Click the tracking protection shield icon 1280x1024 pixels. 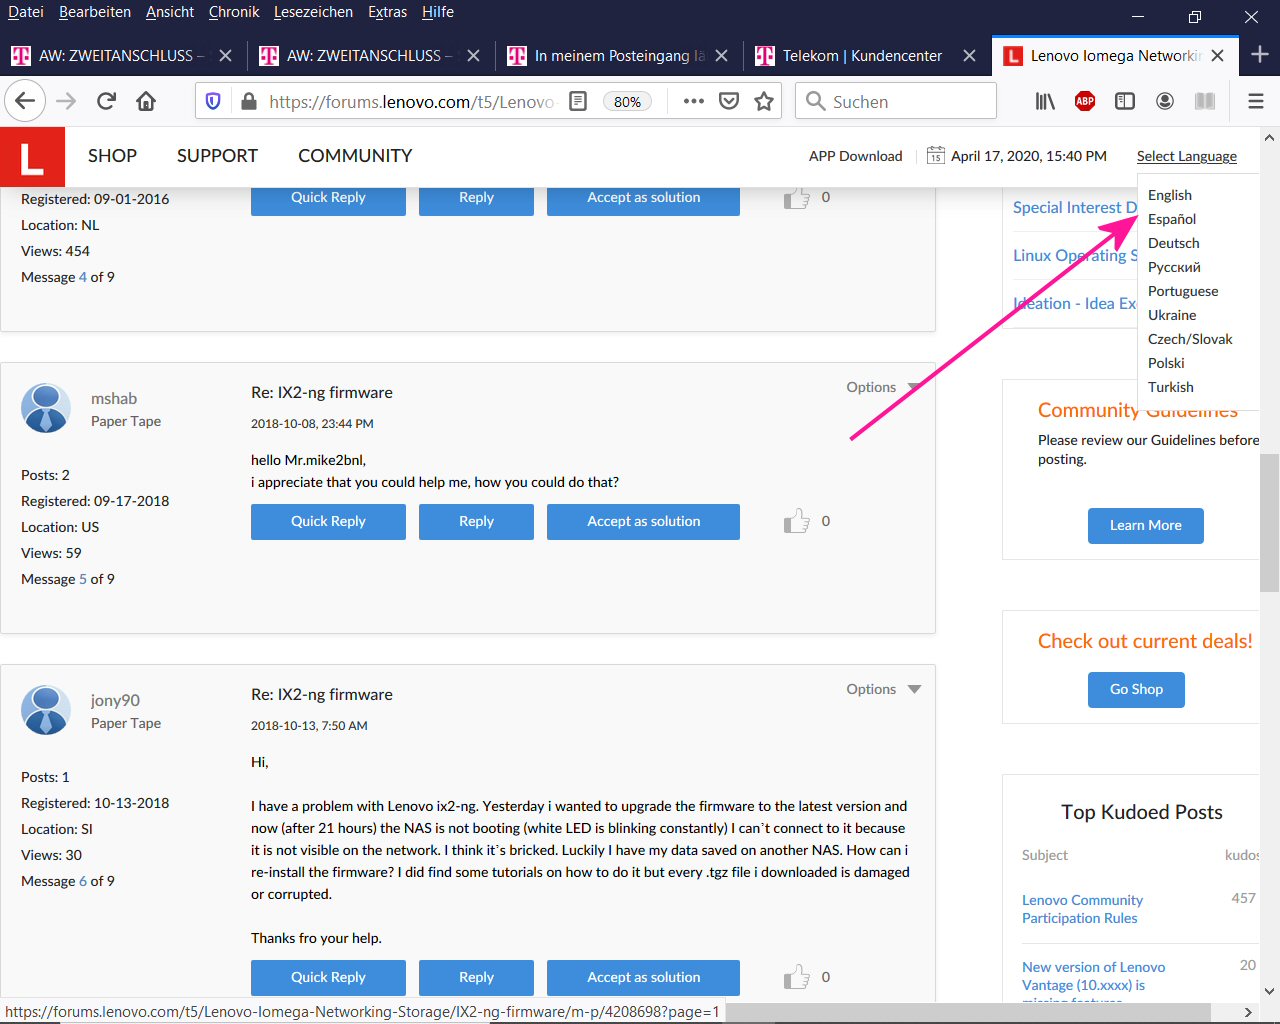(x=213, y=101)
